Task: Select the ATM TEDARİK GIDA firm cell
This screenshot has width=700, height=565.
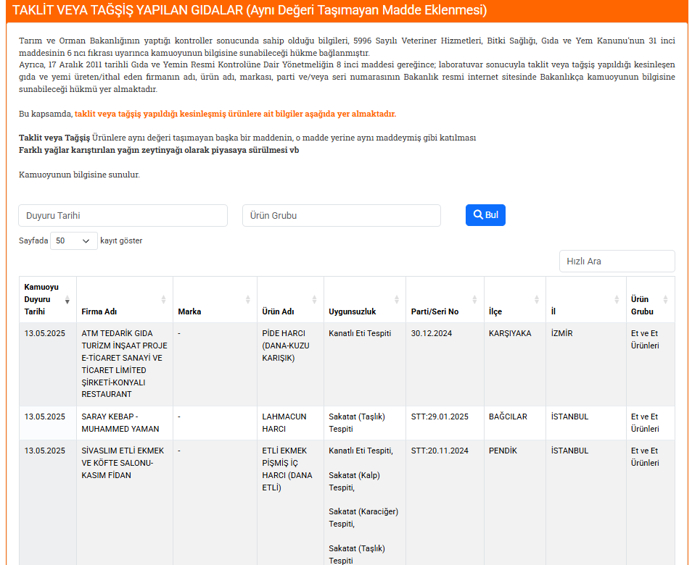Action: coord(125,364)
